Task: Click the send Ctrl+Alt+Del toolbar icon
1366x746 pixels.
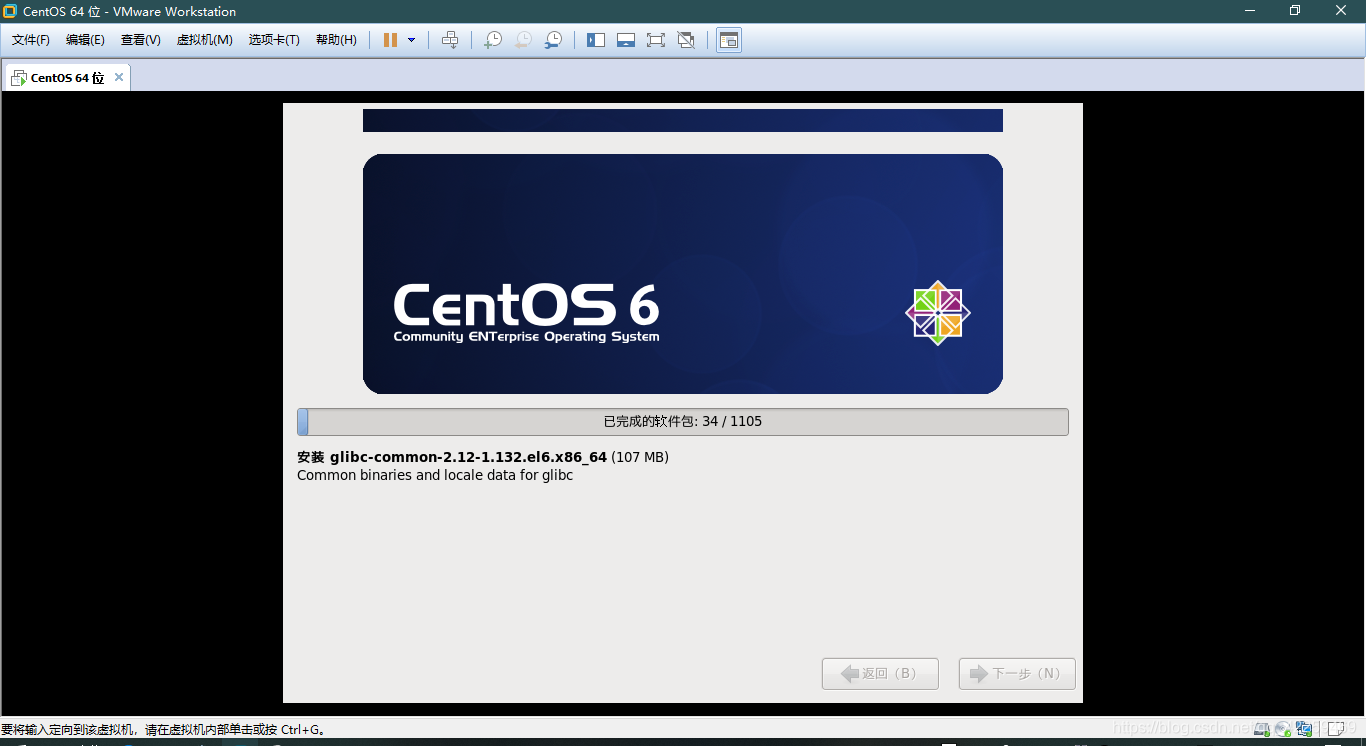Action: click(450, 40)
